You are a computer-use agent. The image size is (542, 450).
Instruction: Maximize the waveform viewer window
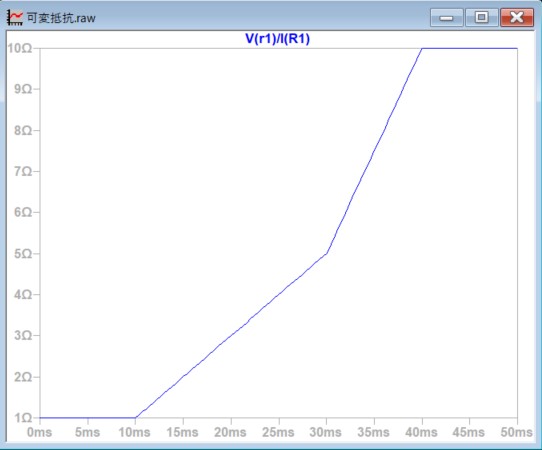[482, 17]
